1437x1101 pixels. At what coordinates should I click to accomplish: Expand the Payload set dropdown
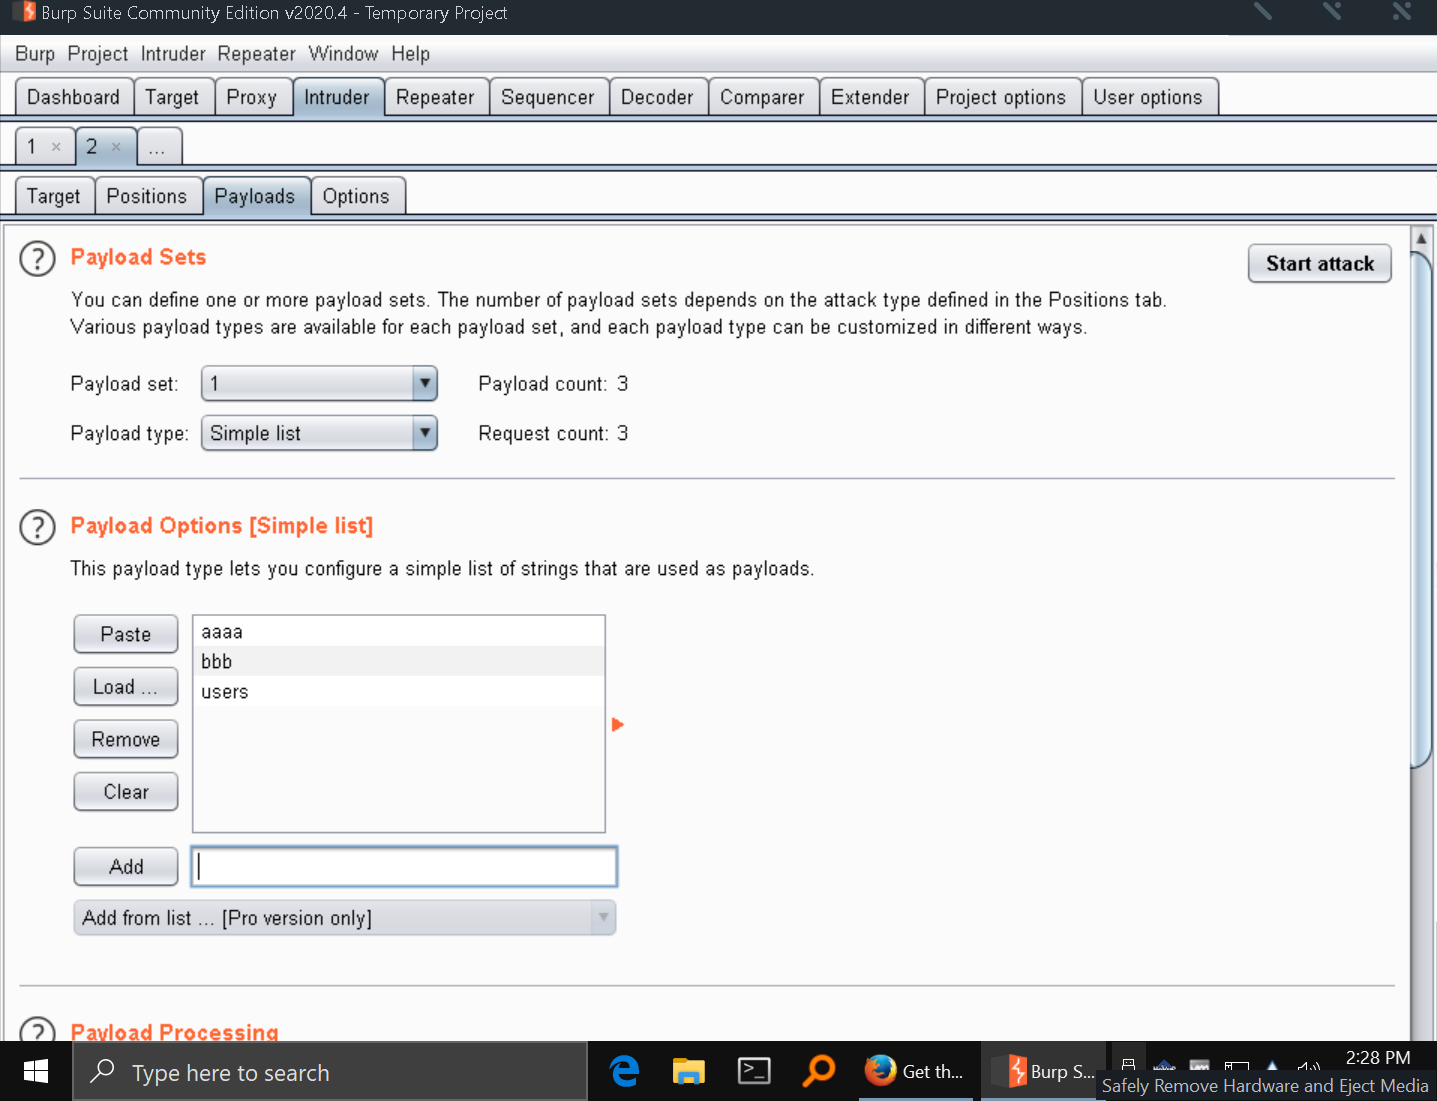[x=425, y=383]
